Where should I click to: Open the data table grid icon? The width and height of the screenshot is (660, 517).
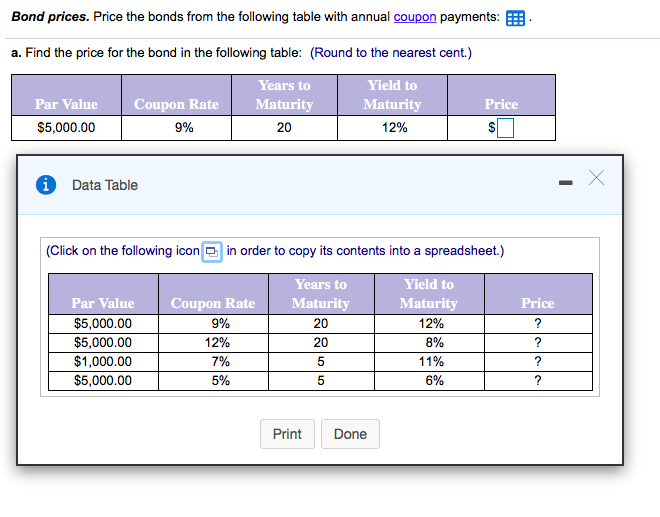click(515, 18)
